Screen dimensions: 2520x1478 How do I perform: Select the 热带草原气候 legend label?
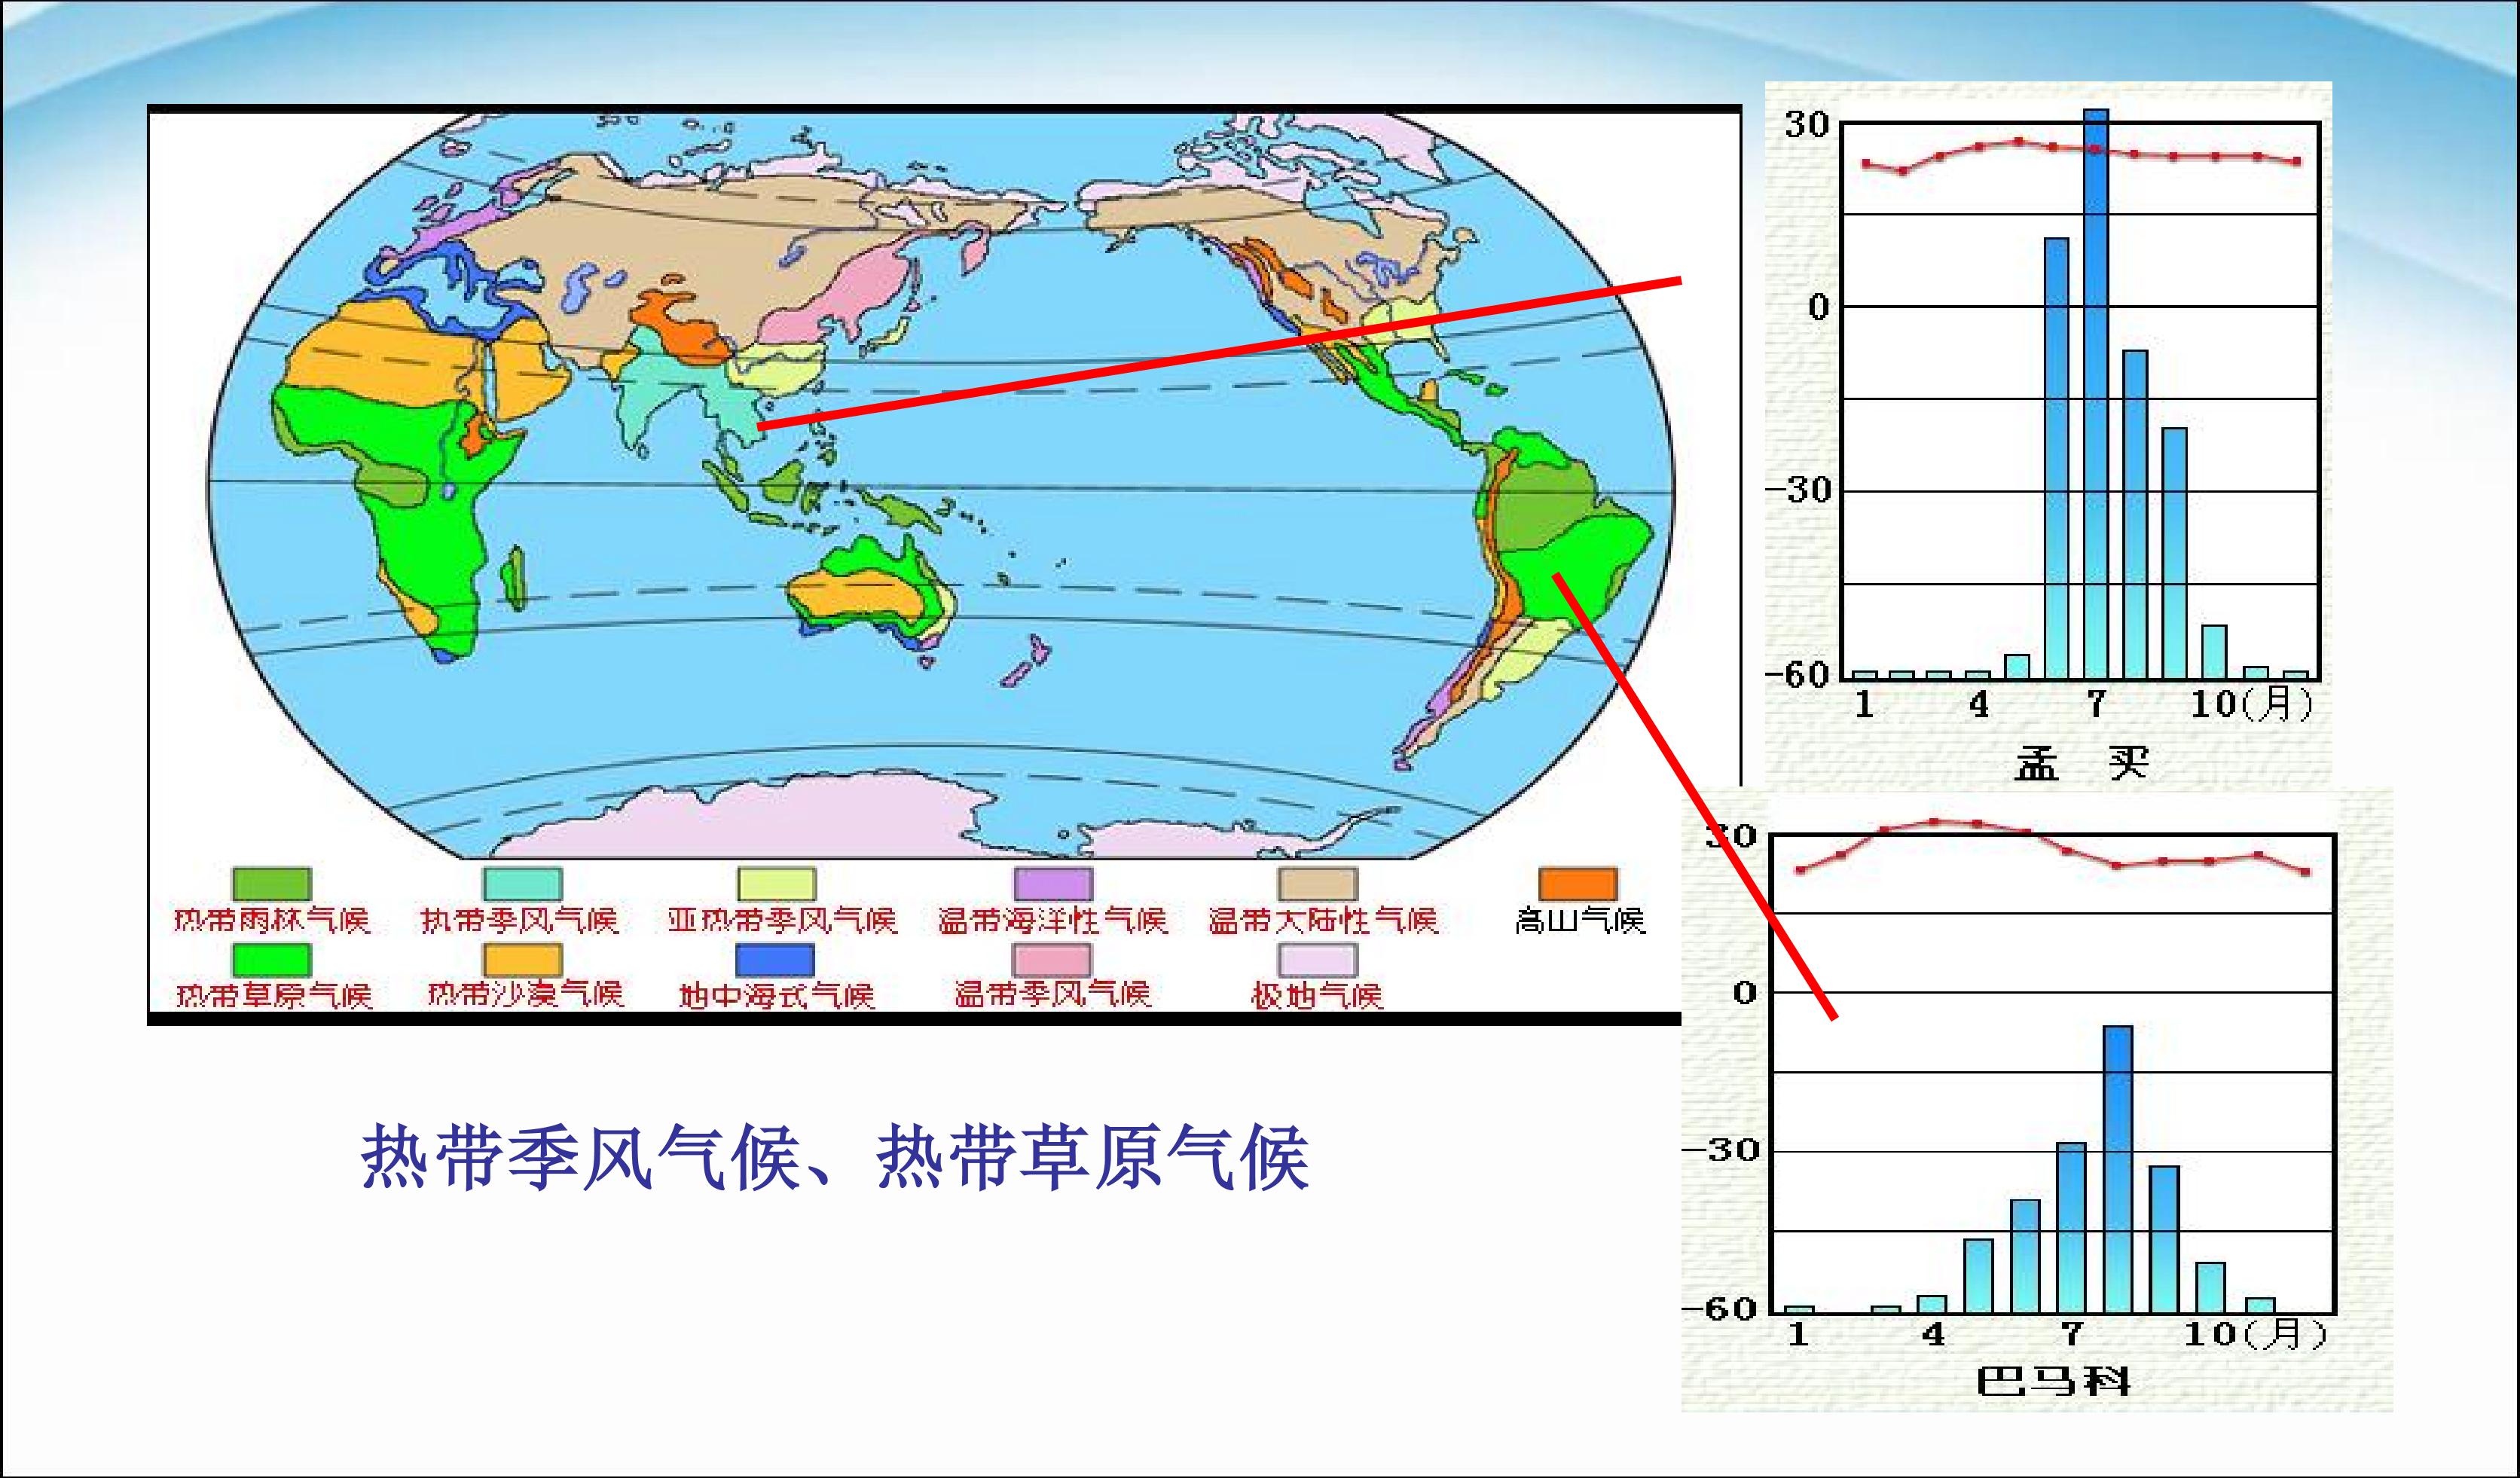click(274, 995)
